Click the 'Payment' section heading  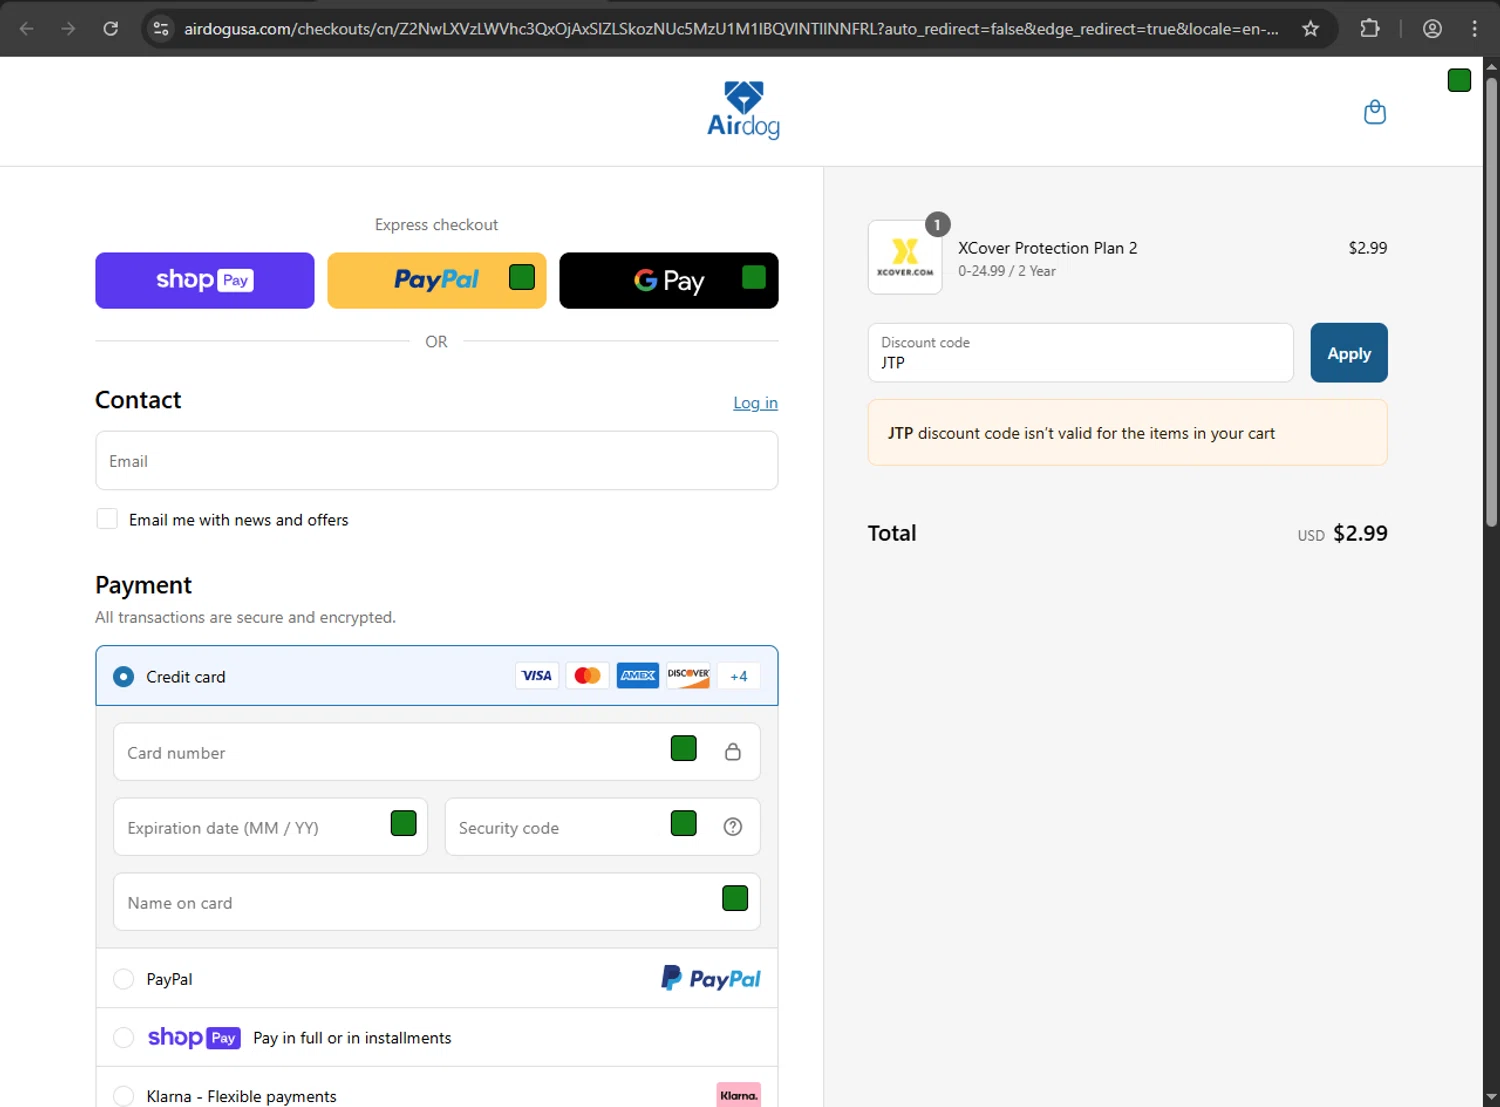(143, 585)
